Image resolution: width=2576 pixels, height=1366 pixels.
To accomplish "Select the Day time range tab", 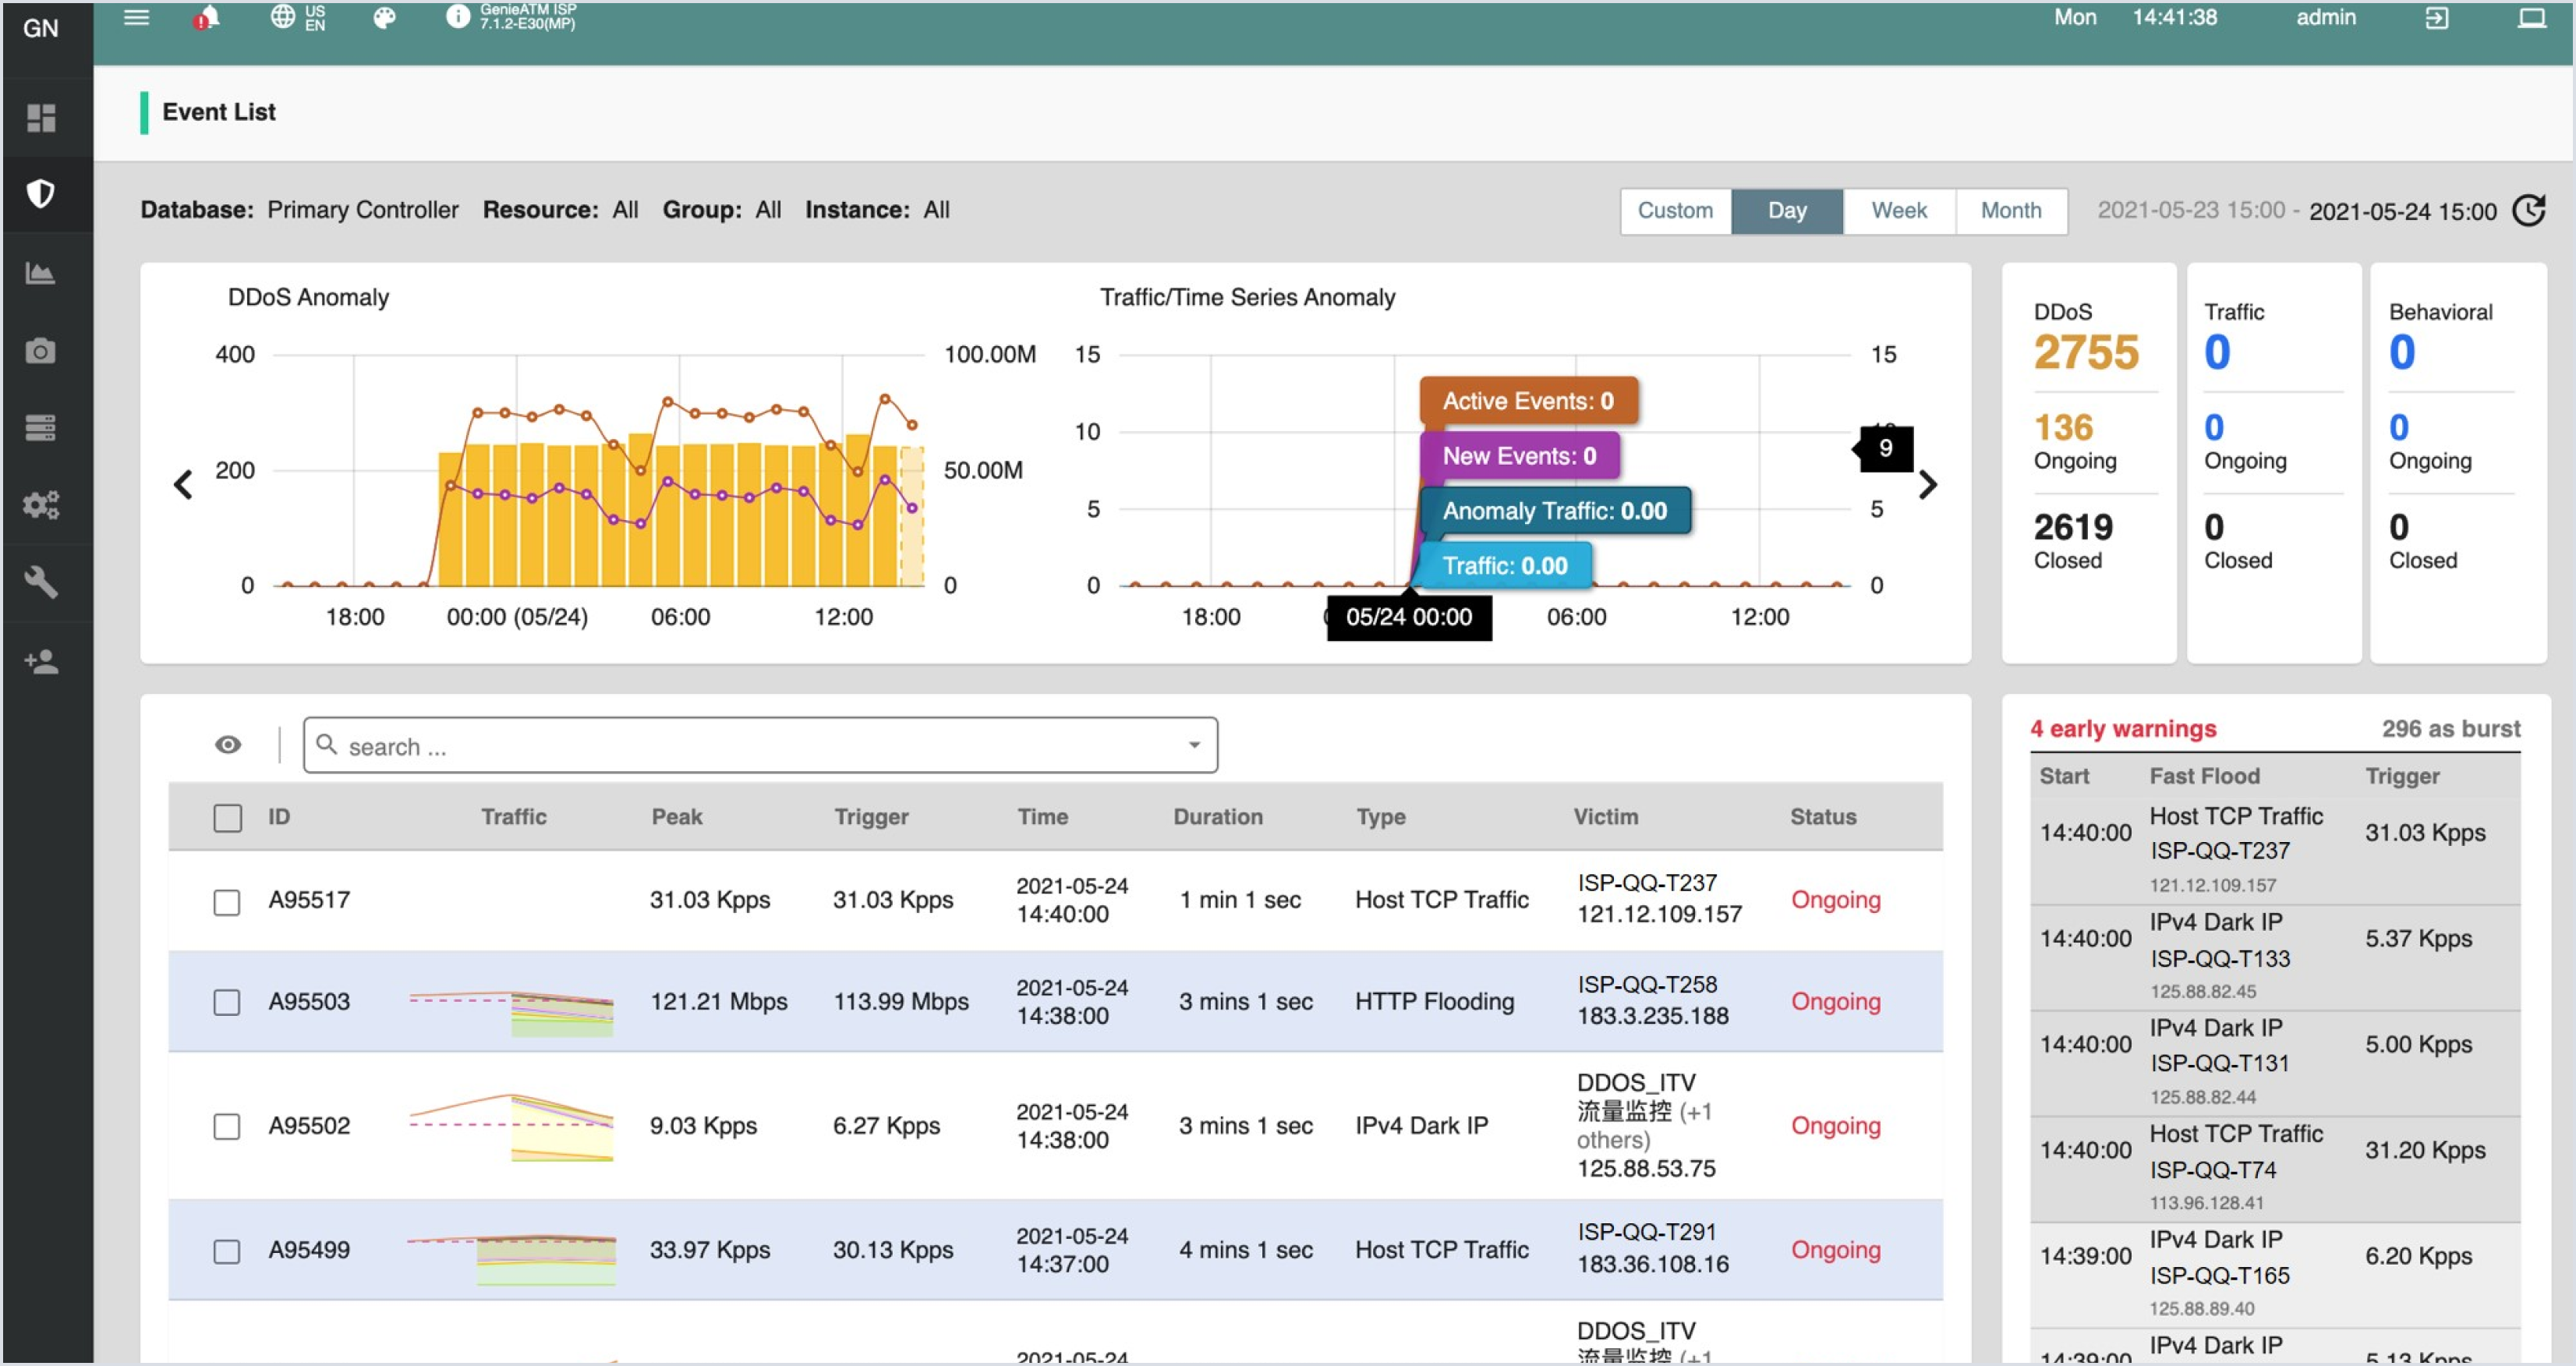I will (1787, 211).
